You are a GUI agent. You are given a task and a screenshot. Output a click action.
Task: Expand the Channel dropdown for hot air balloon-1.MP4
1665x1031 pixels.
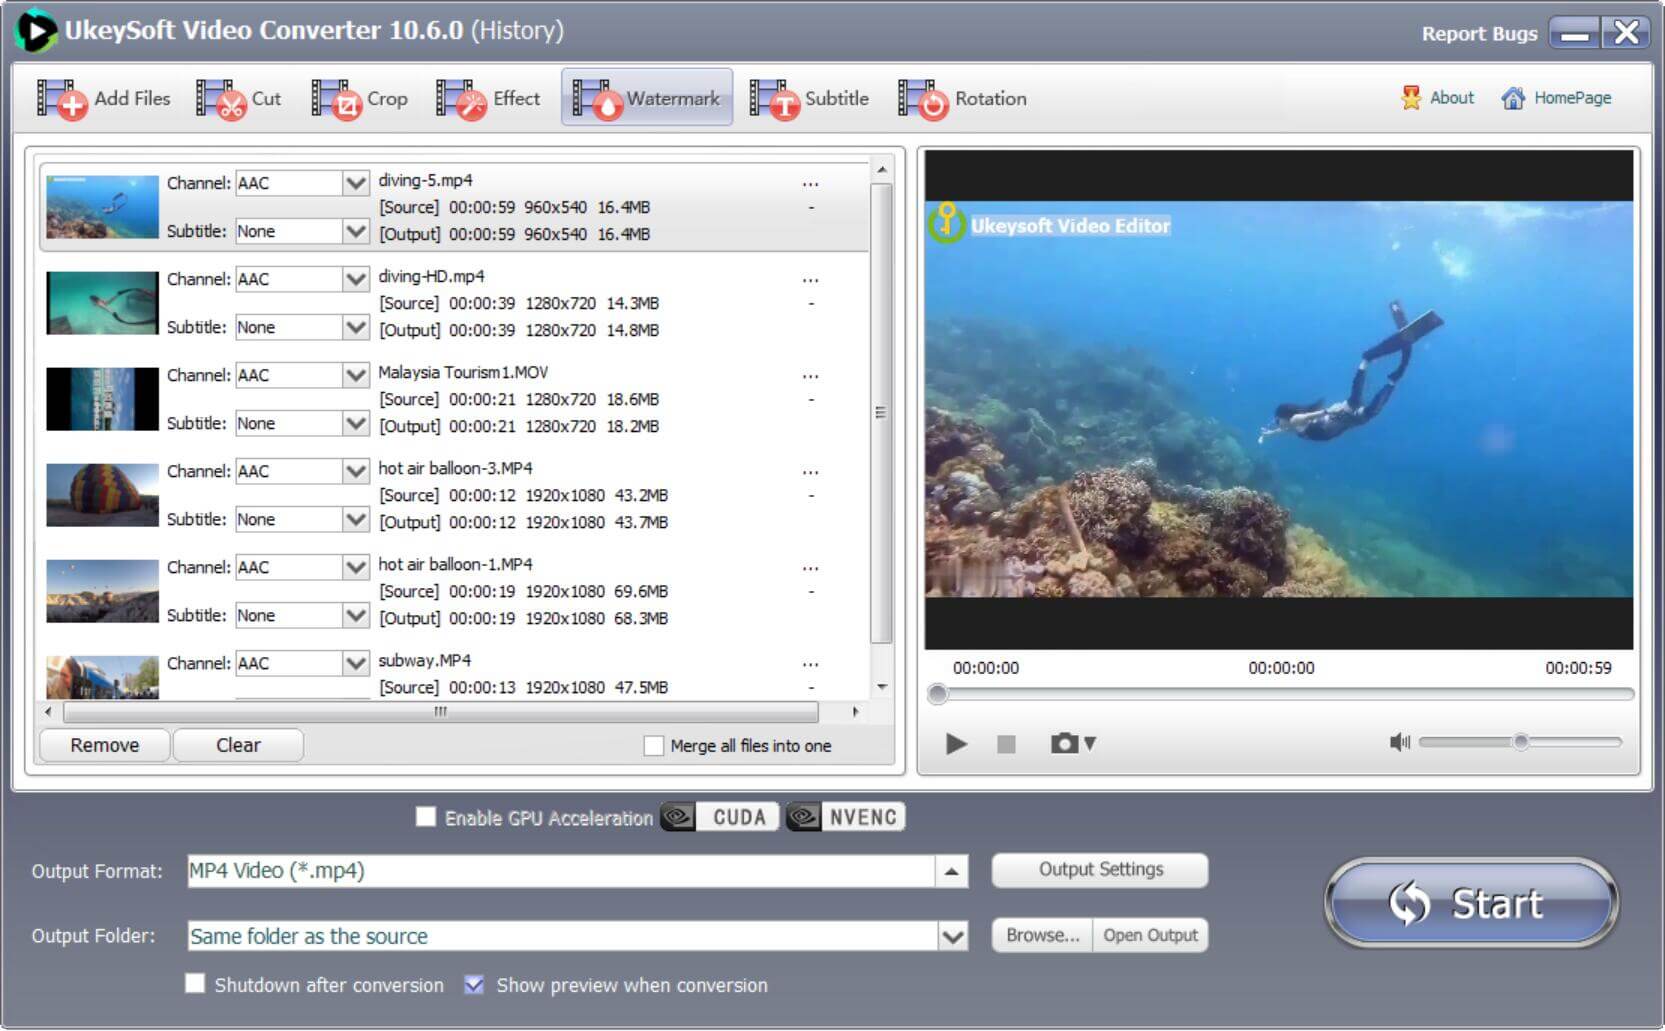pyautogui.click(x=355, y=567)
